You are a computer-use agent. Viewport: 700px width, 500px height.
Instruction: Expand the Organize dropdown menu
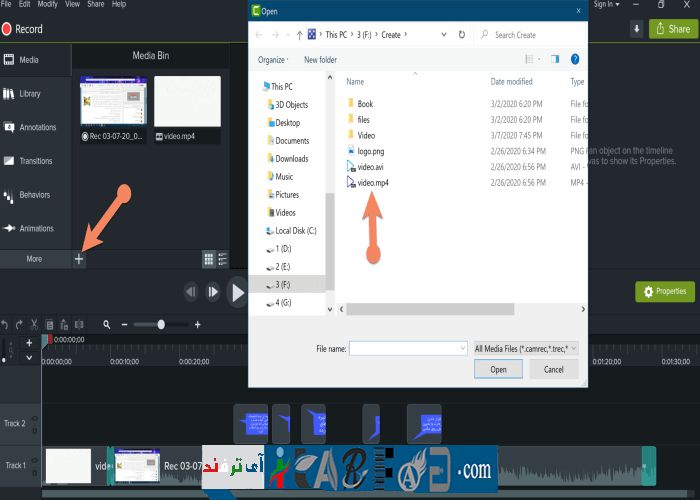[x=275, y=60]
